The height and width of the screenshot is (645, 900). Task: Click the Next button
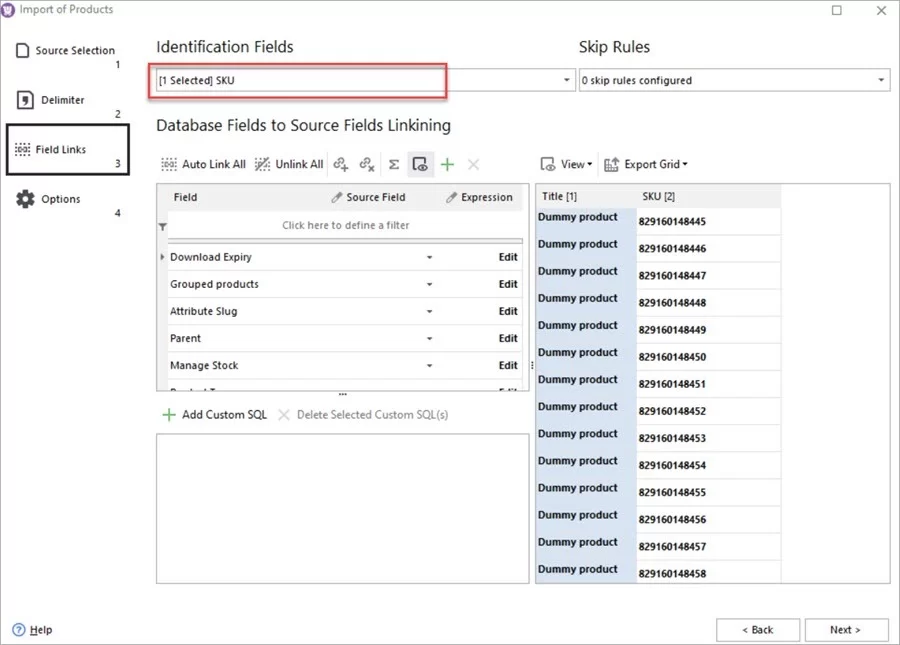(847, 629)
